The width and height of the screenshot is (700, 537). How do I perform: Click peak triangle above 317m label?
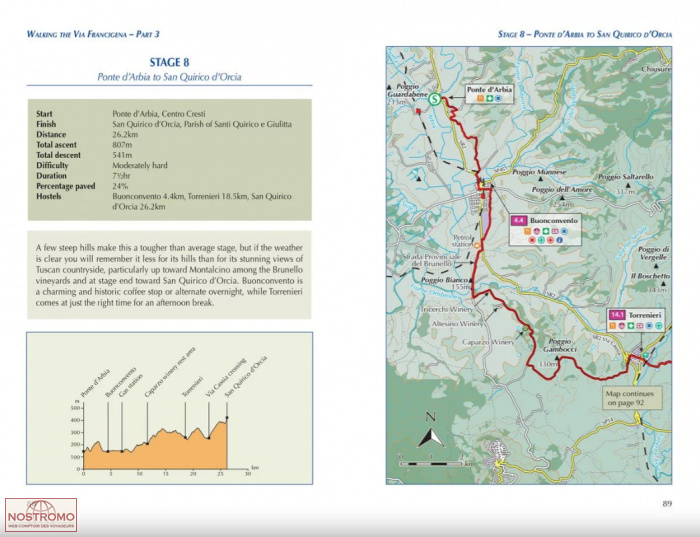tap(628, 185)
